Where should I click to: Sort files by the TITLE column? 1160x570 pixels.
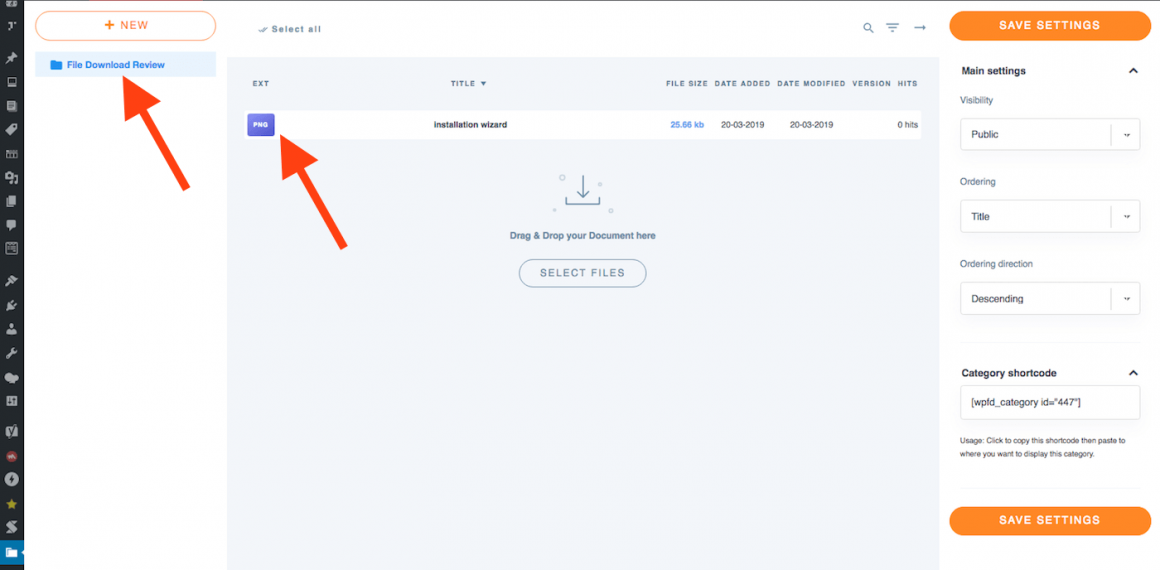coord(468,84)
